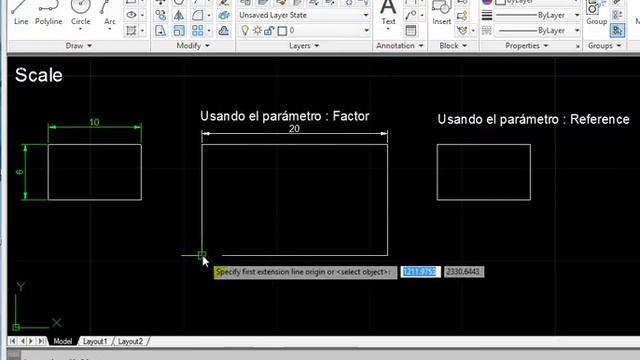
Task: Open the current layer 0 dropdown
Action: point(366,31)
